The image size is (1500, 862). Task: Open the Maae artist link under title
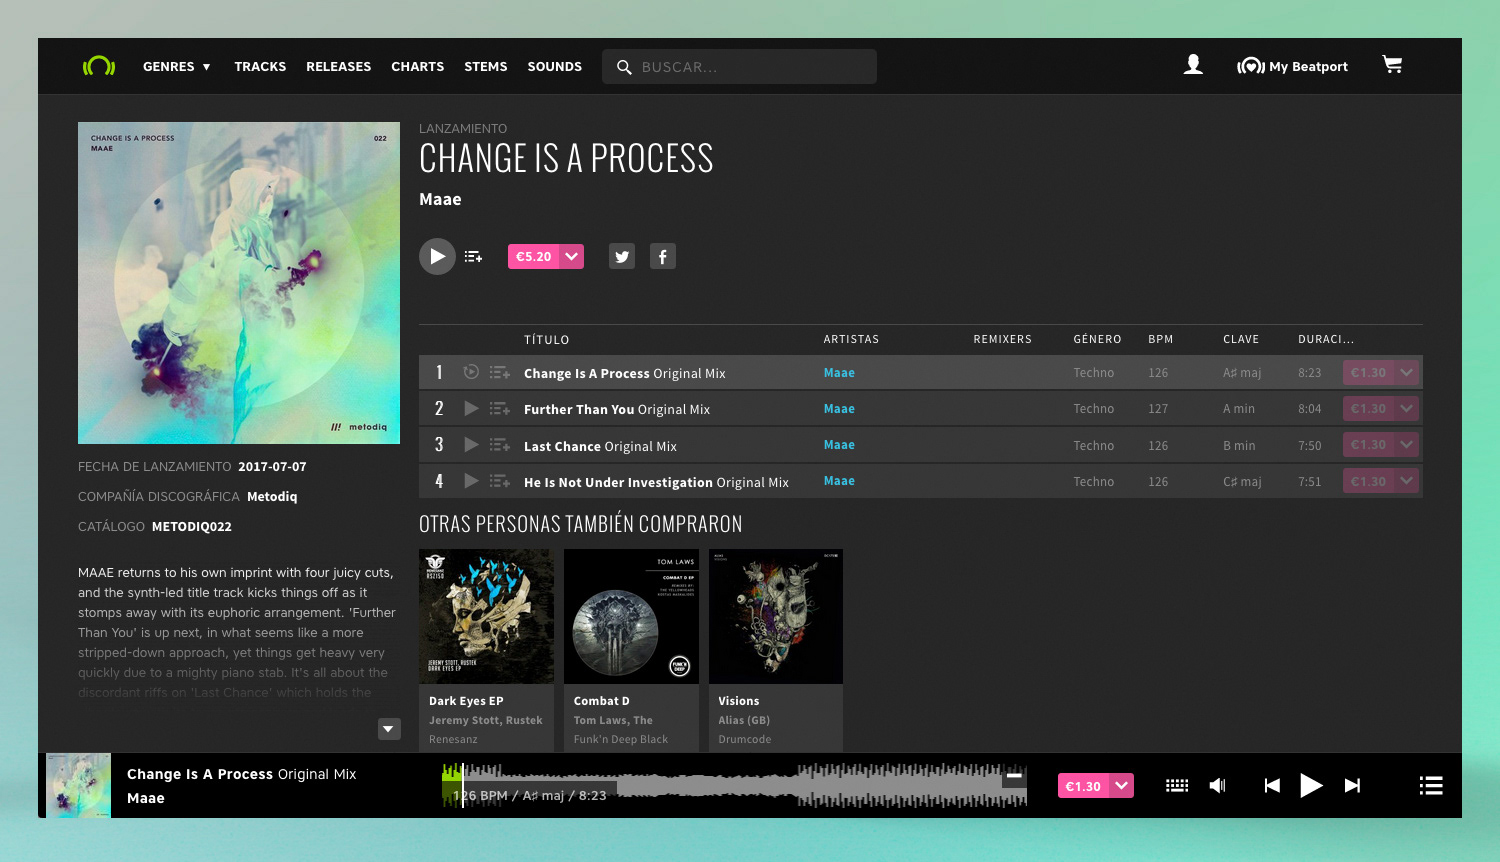(440, 199)
